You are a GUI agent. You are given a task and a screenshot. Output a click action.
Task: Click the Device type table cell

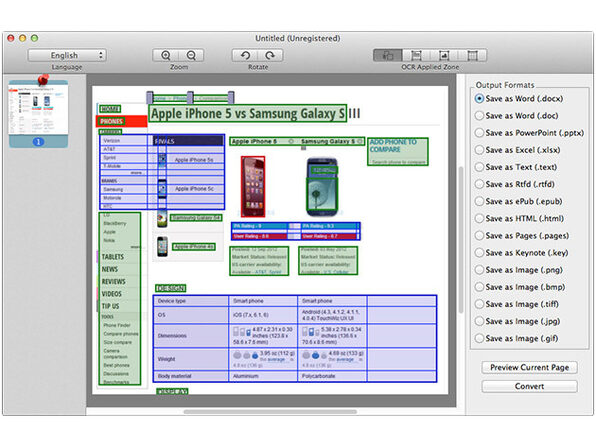(x=191, y=301)
